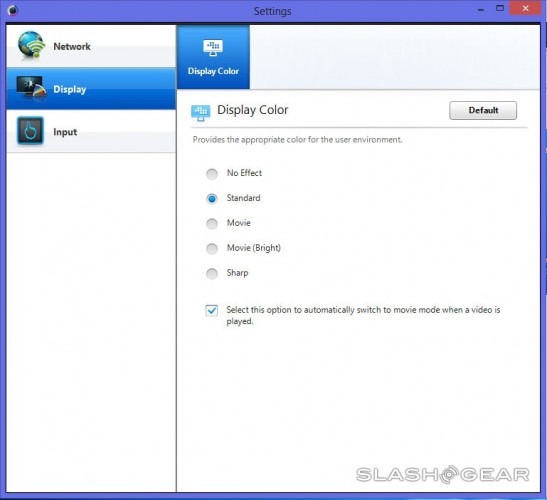The image size is (547, 500).
Task: Select the No Effect radio option
Action: (x=212, y=173)
